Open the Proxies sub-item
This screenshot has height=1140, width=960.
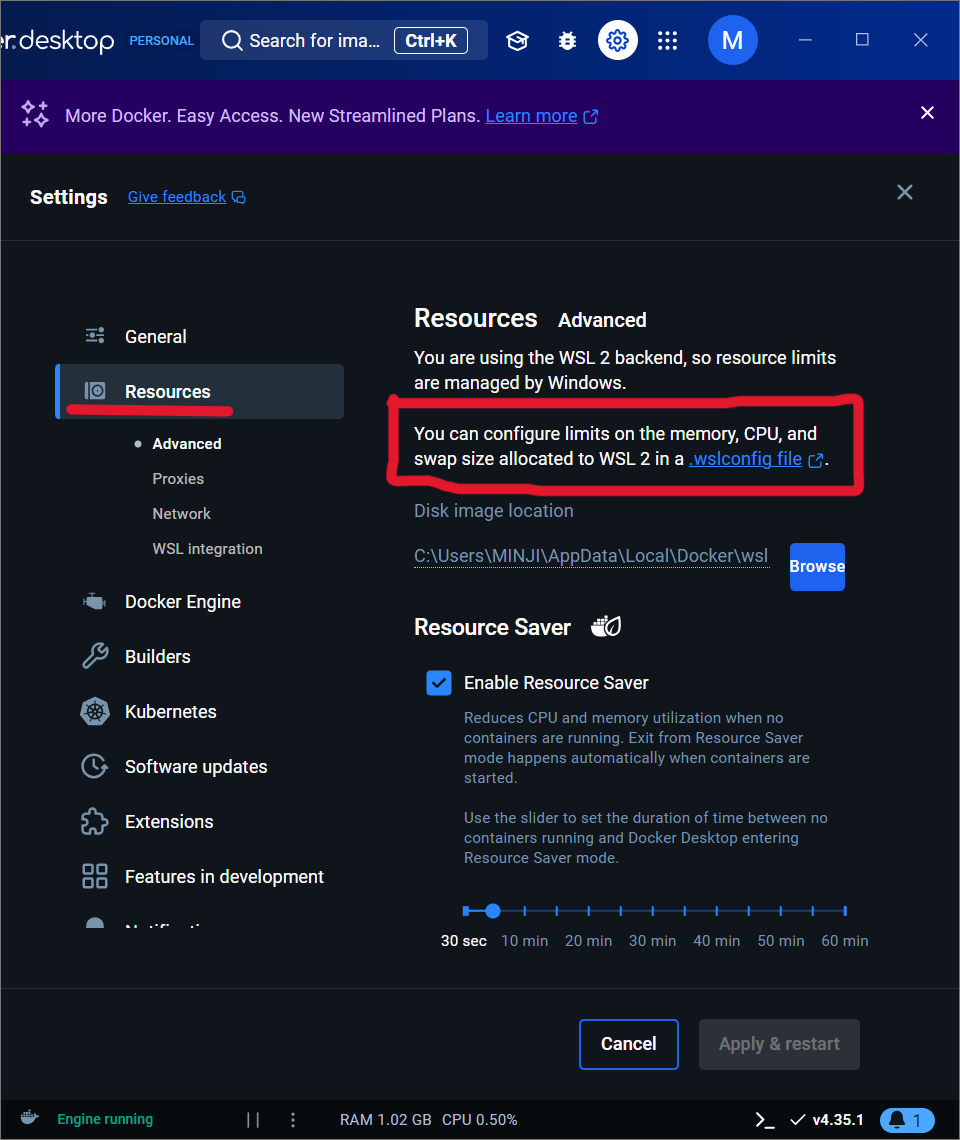178,478
